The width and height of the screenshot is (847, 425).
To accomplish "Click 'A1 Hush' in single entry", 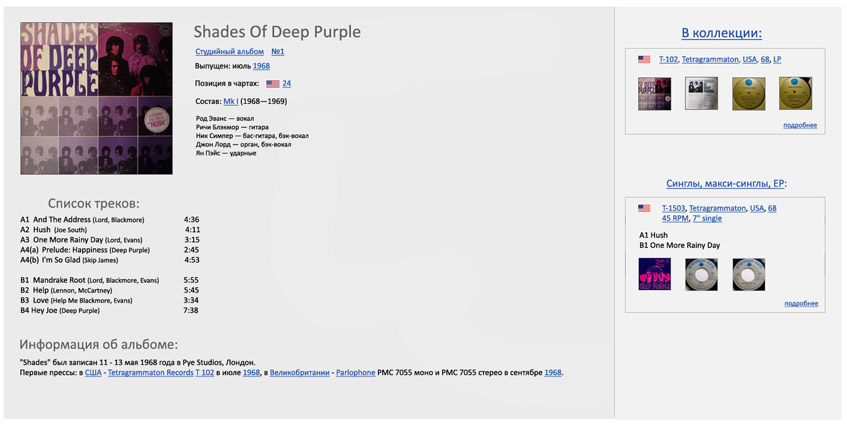I will point(653,235).
